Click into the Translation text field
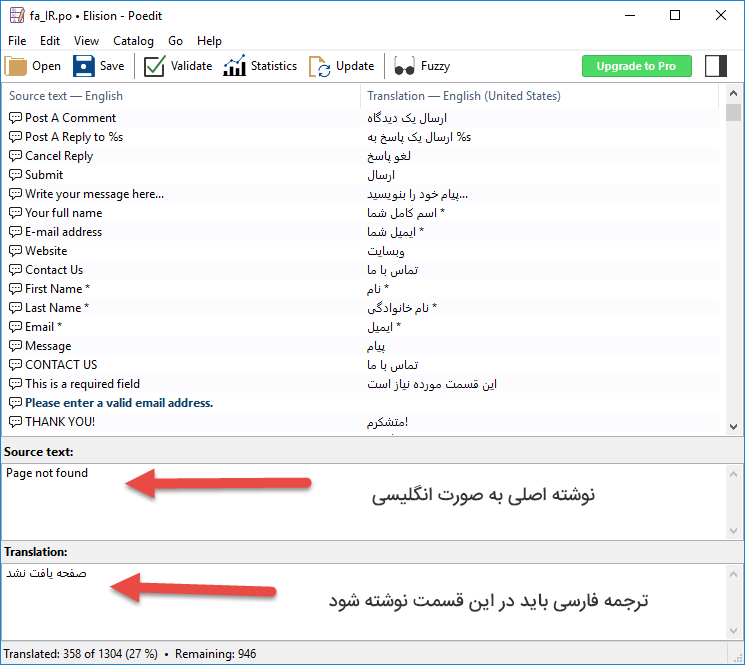This screenshot has width=745, height=665. click(364, 602)
